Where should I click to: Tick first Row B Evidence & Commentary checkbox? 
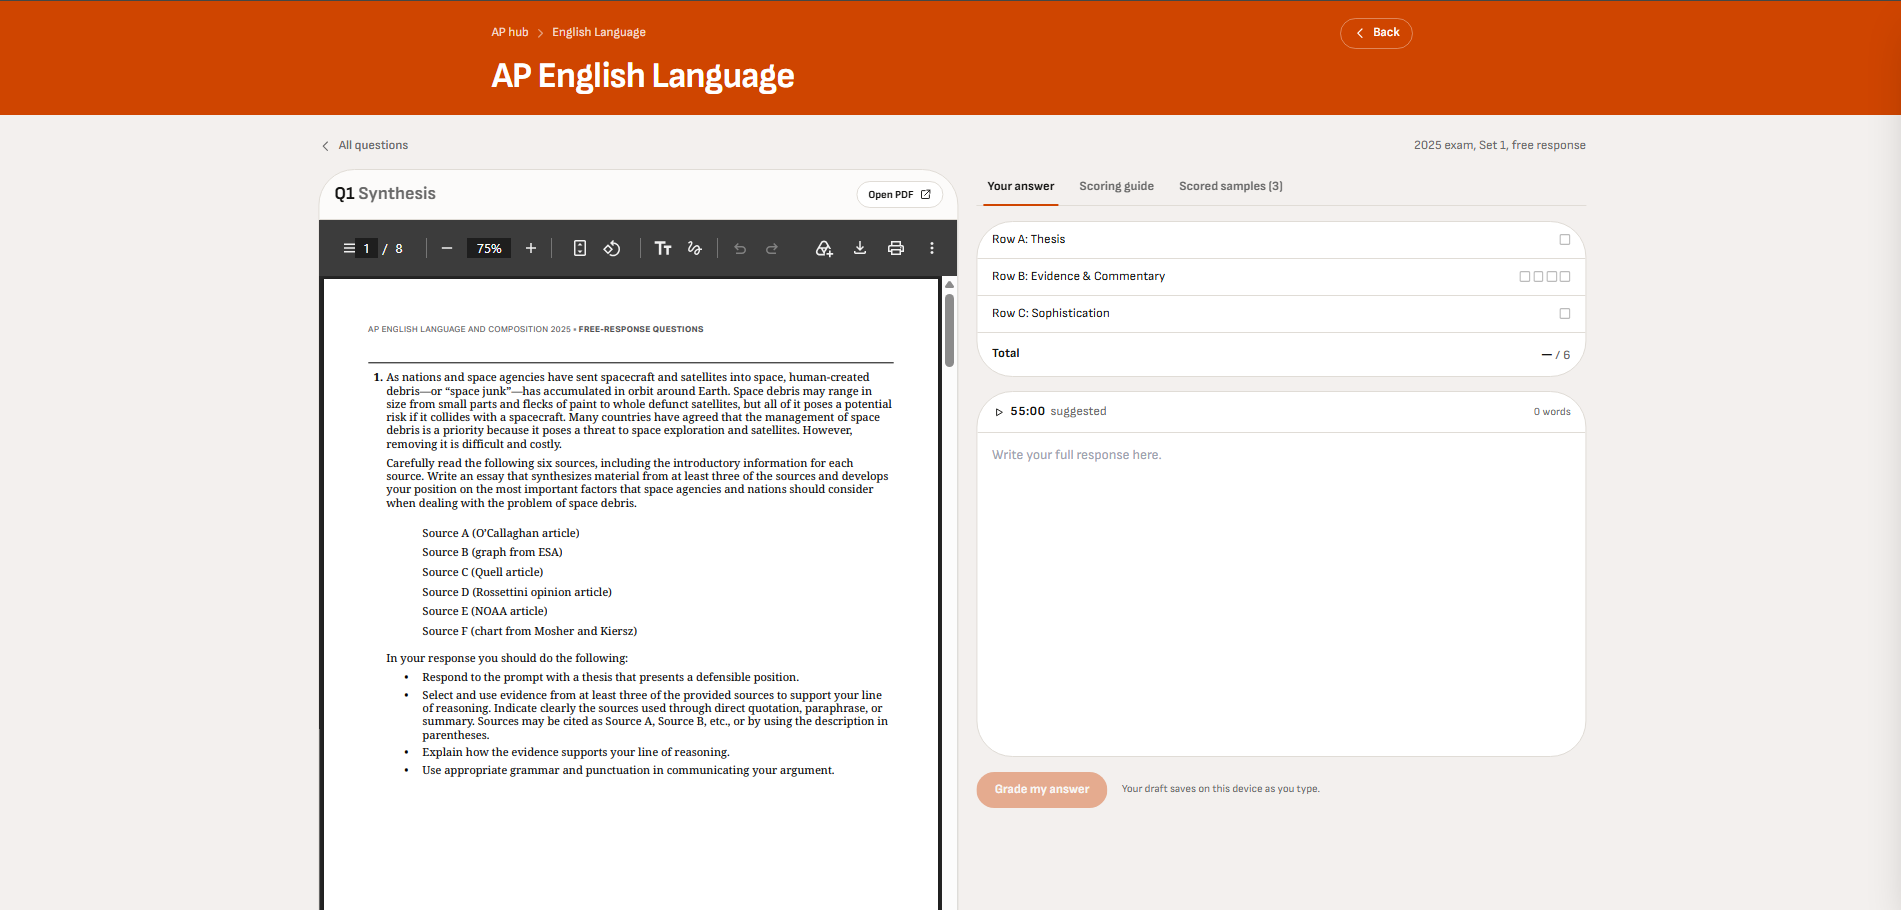click(x=1525, y=277)
